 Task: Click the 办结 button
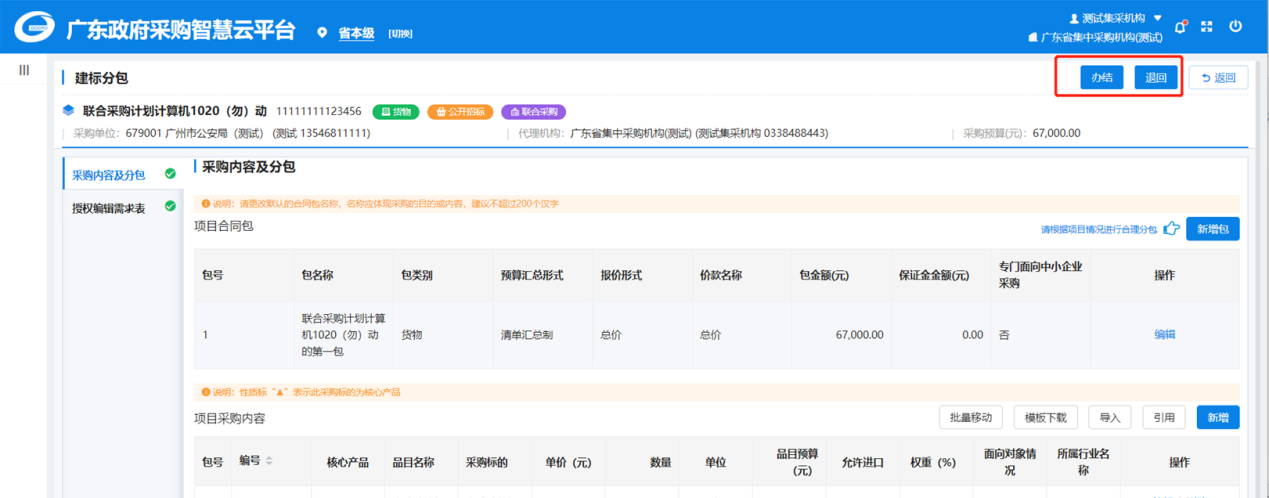[1102, 78]
